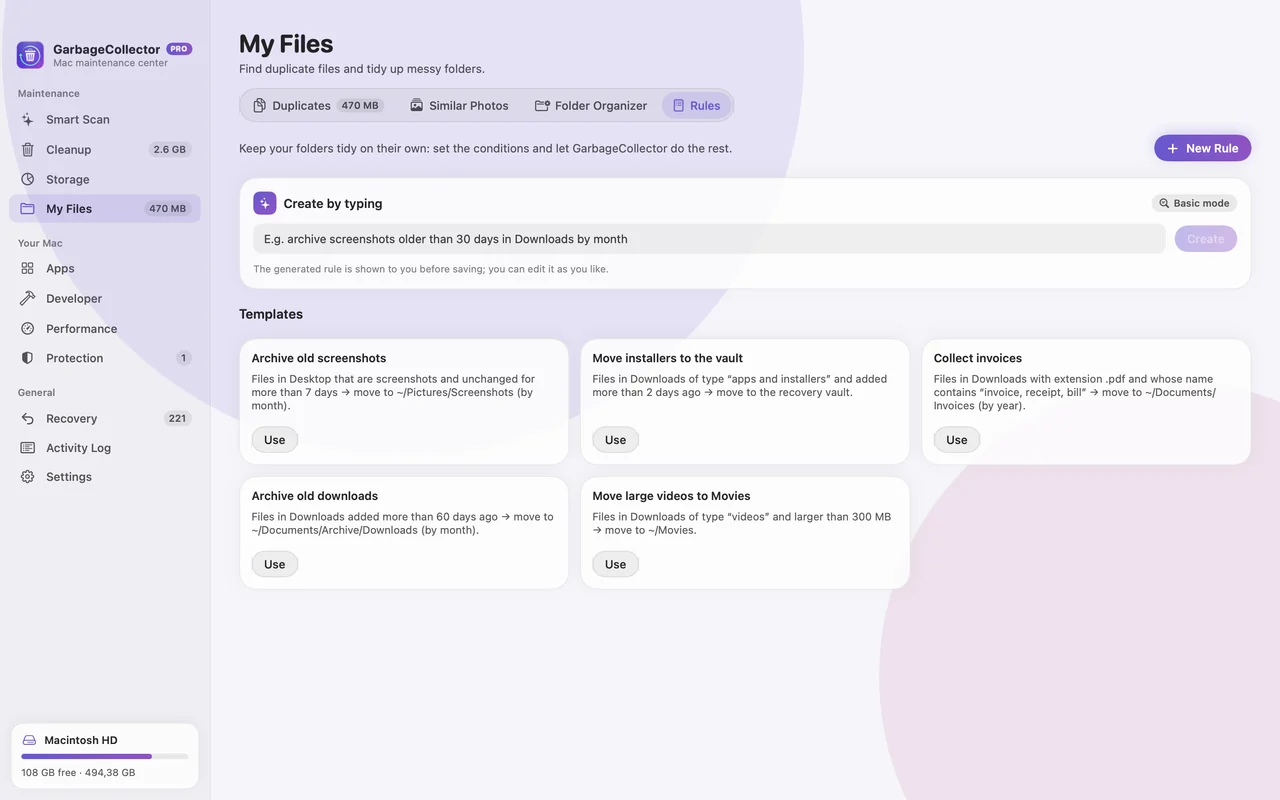Go to the Folder Organizer tab
This screenshot has width=1280, height=800.
click(x=591, y=106)
